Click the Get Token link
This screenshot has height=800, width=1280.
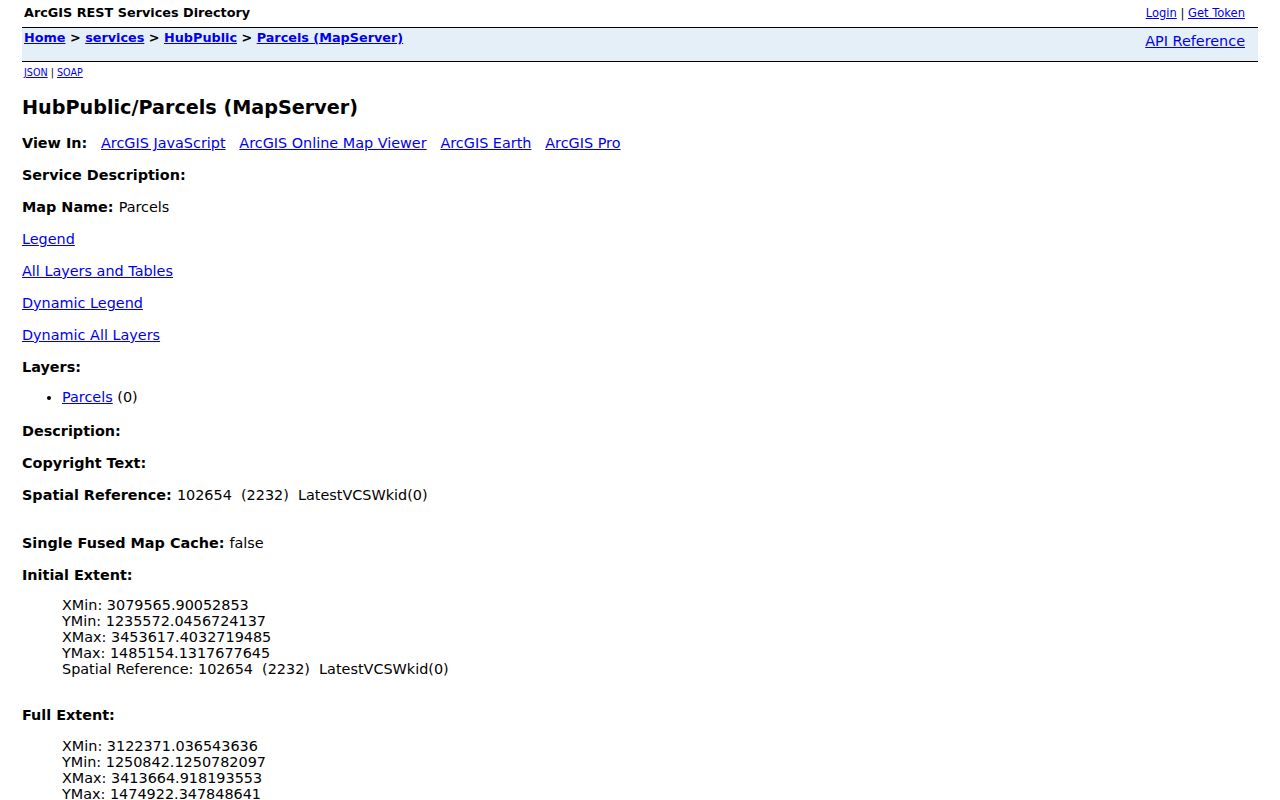point(1216,13)
